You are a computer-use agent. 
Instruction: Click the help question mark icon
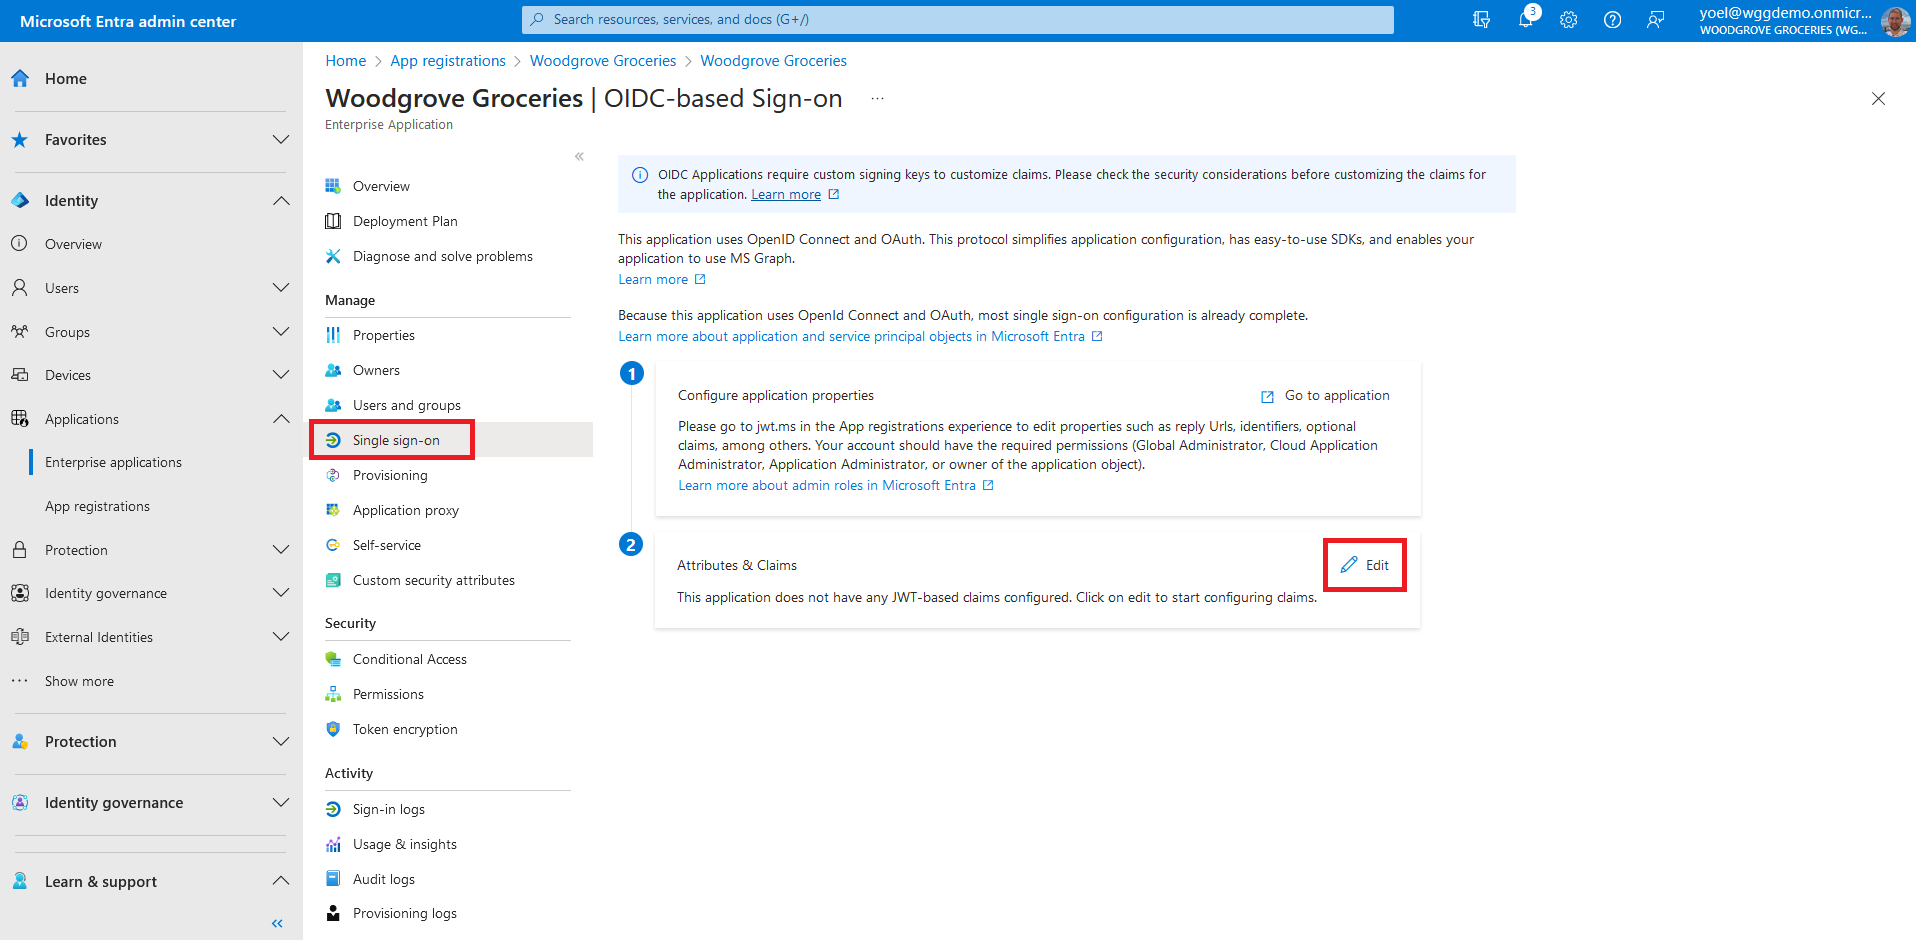[1612, 20]
